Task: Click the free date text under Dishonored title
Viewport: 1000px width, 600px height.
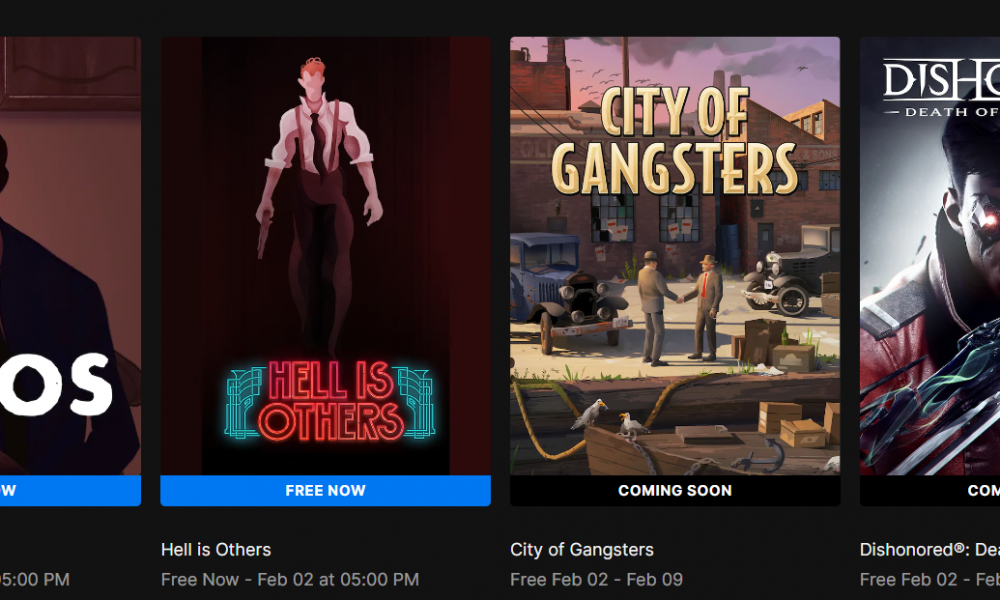Action: tap(930, 580)
